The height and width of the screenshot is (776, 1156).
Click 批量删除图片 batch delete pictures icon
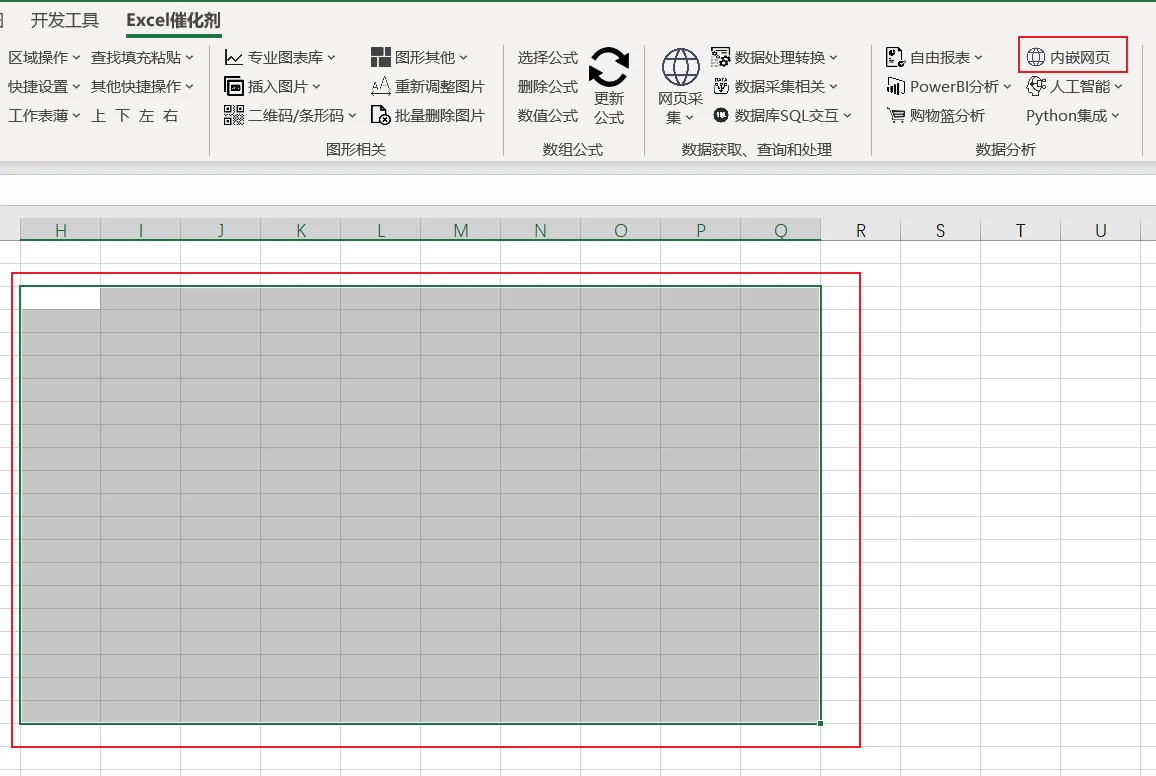pos(380,115)
